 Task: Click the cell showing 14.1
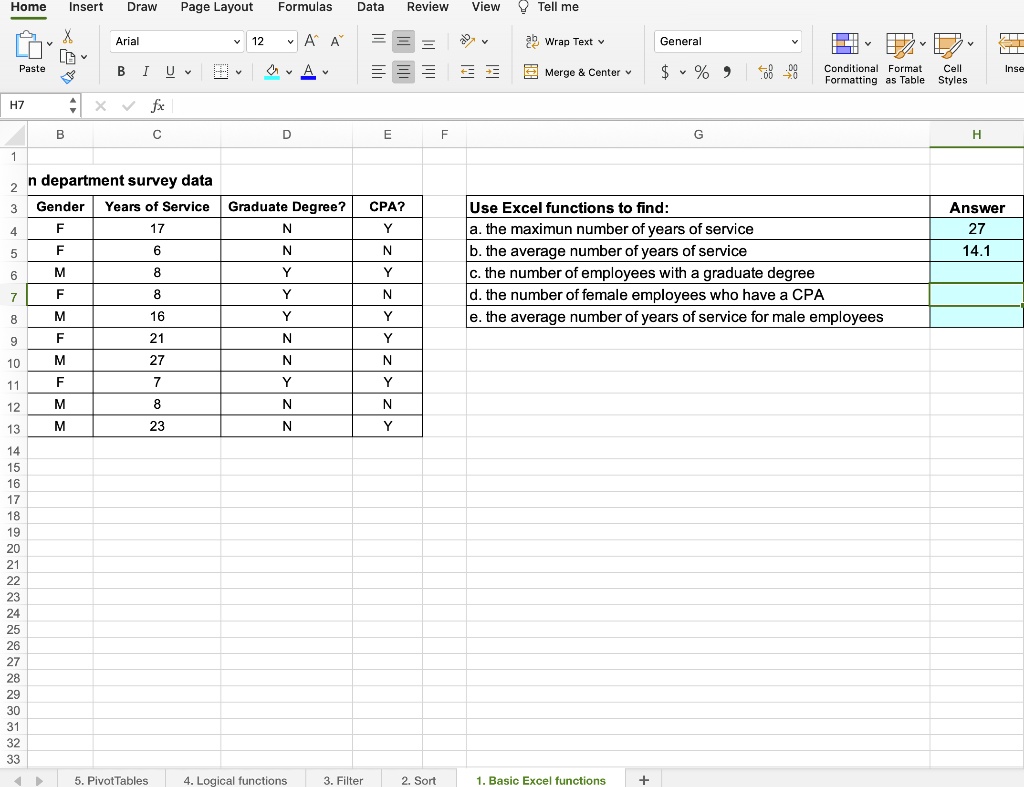[x=976, y=251]
